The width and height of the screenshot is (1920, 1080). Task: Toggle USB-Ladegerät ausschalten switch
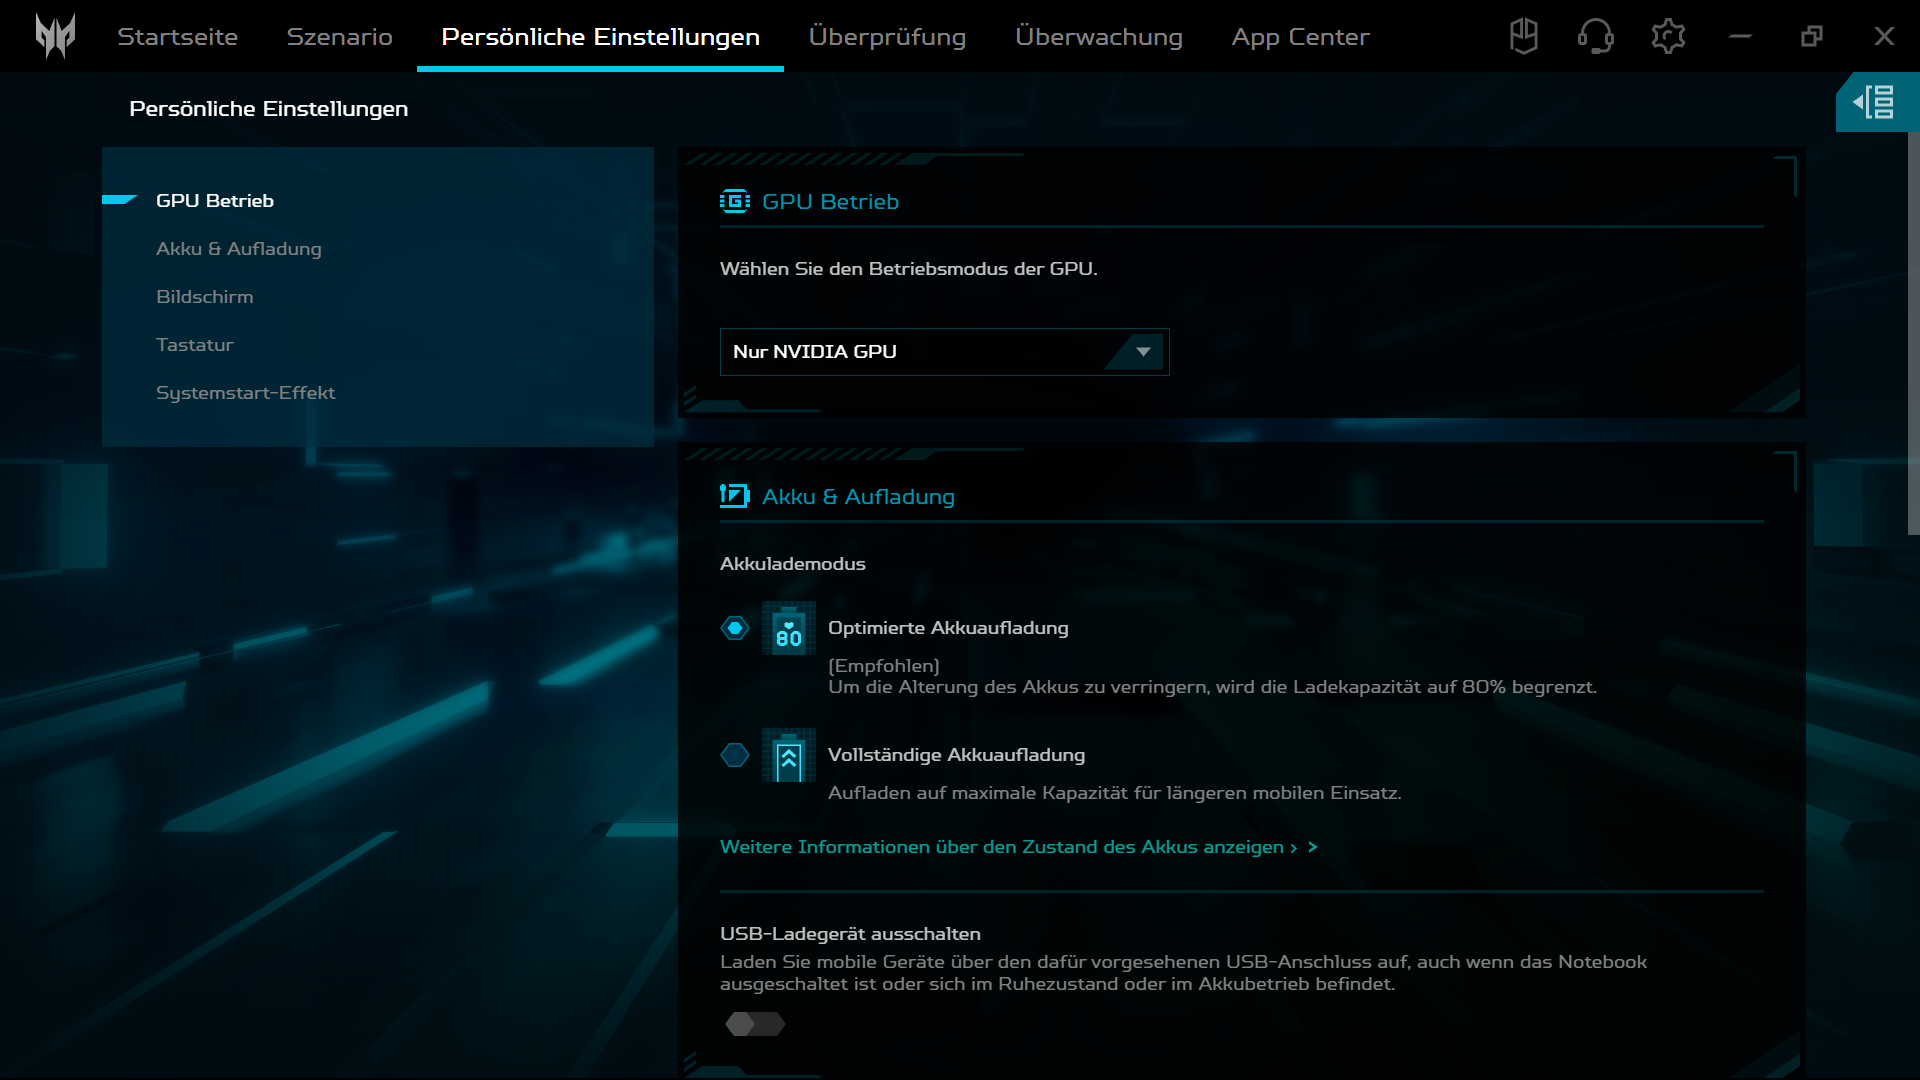[755, 1024]
